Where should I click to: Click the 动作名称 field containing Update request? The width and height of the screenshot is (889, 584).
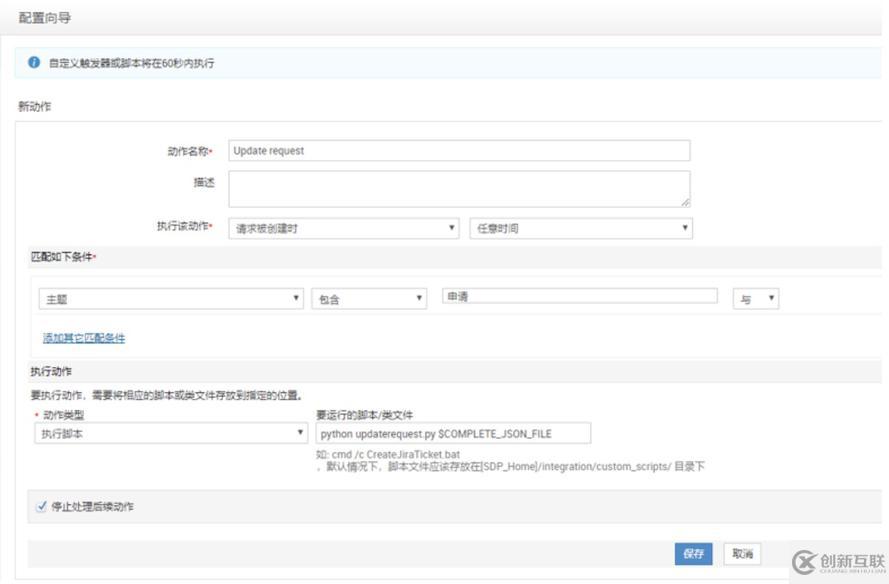point(459,151)
